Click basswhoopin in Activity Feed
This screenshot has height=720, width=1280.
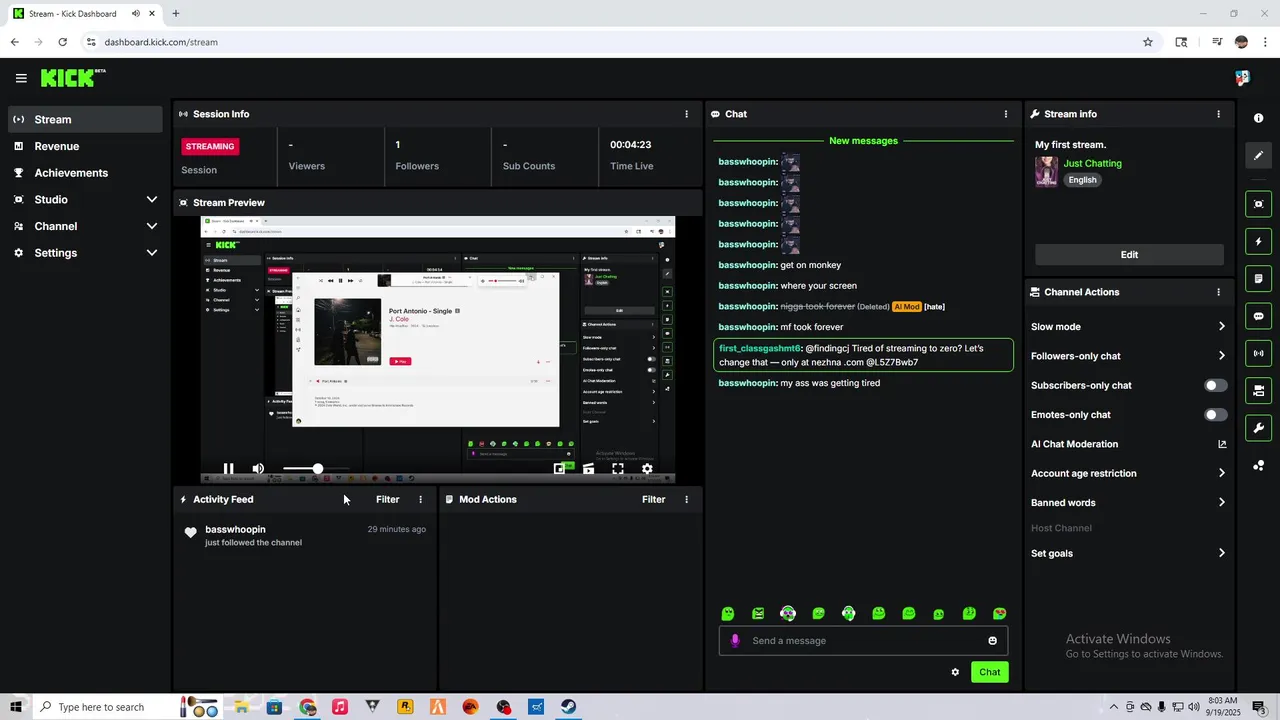(235, 529)
